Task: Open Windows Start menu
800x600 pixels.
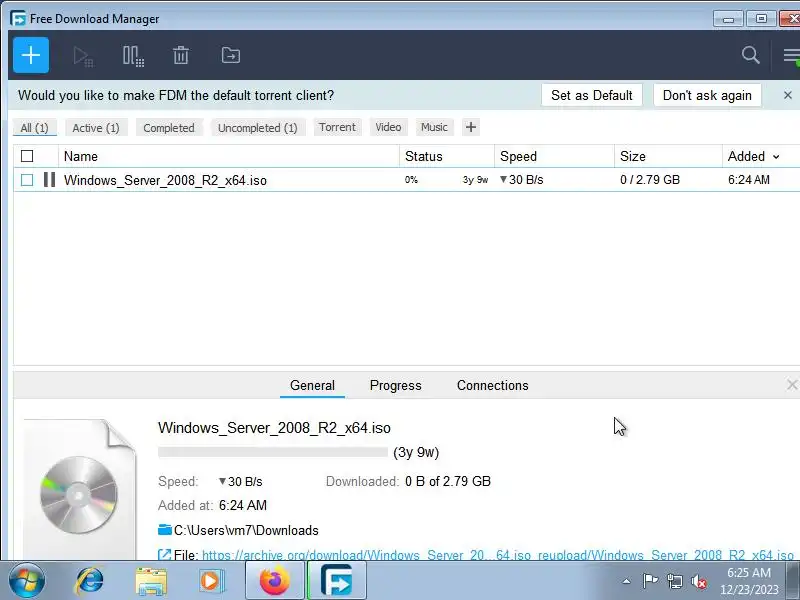Action: click(x=27, y=581)
